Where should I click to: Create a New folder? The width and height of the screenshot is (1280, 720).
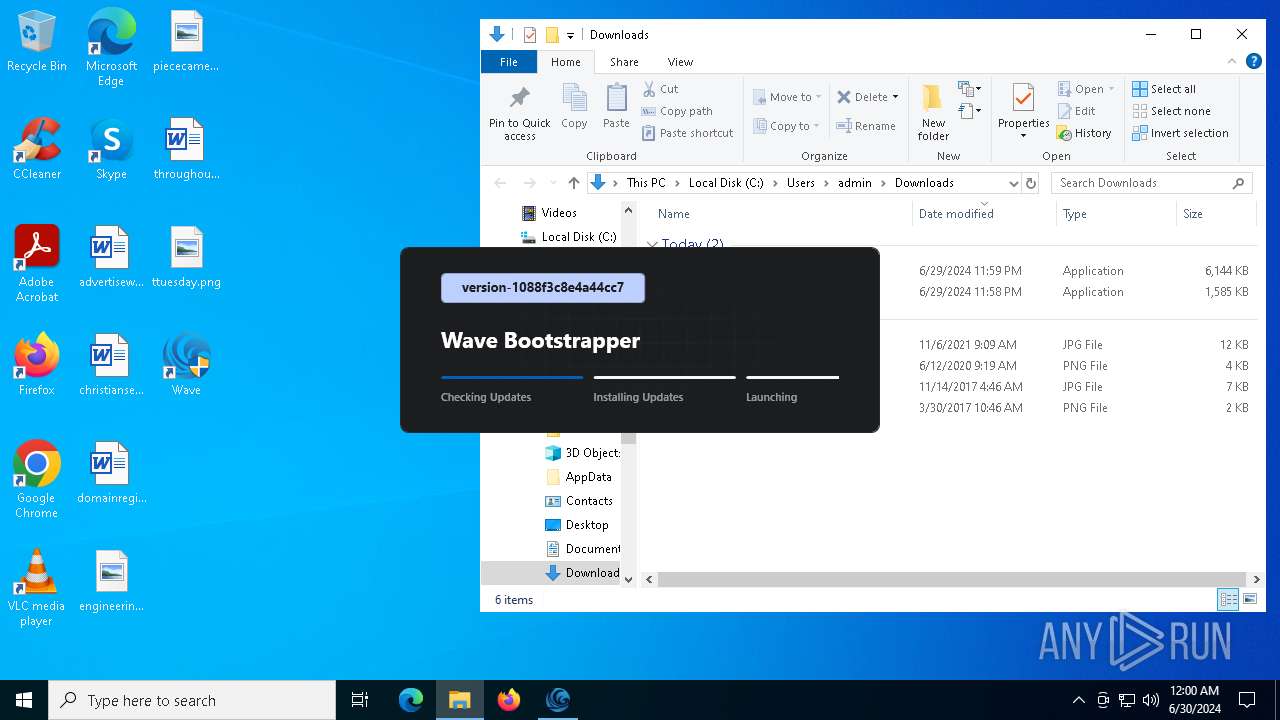click(x=933, y=112)
